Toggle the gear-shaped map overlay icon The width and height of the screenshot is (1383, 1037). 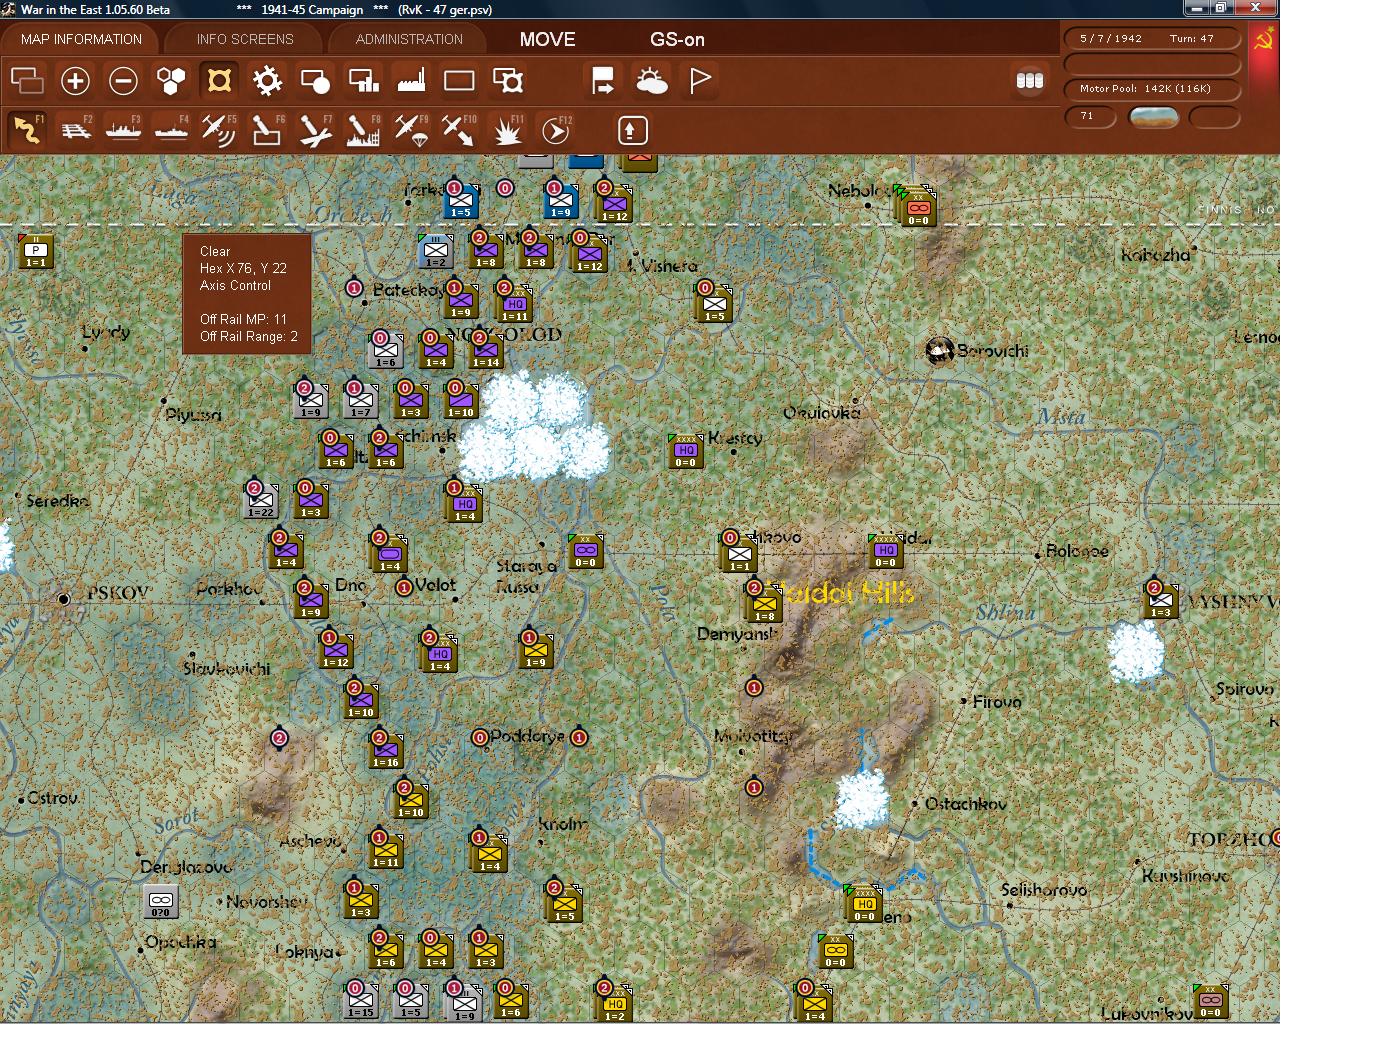[267, 81]
